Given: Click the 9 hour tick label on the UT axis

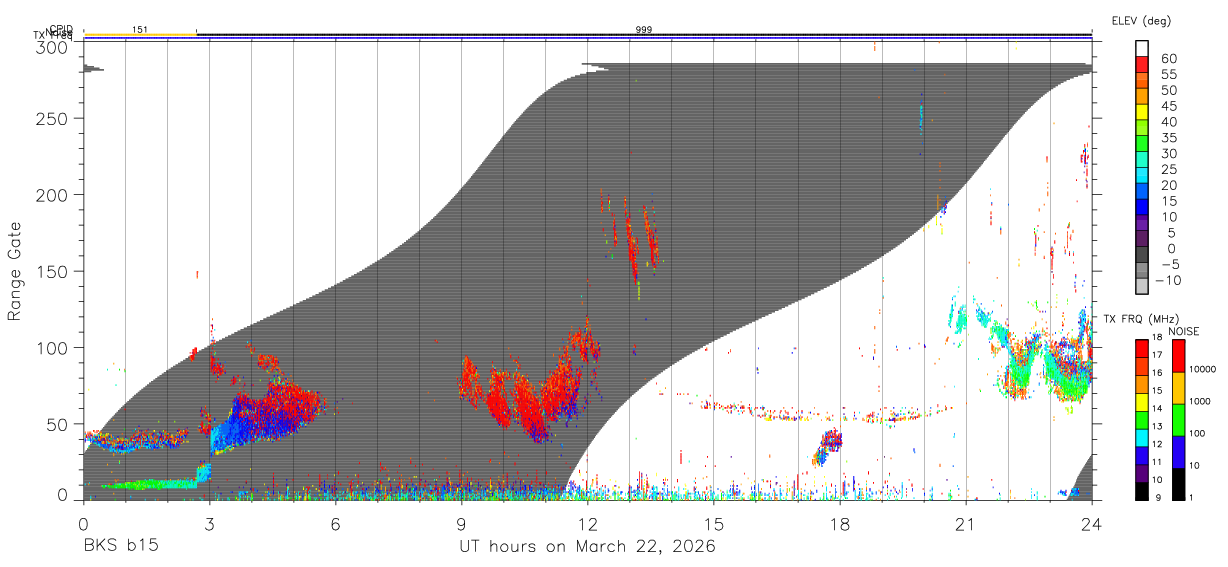Looking at the screenshot, I should (x=461, y=523).
